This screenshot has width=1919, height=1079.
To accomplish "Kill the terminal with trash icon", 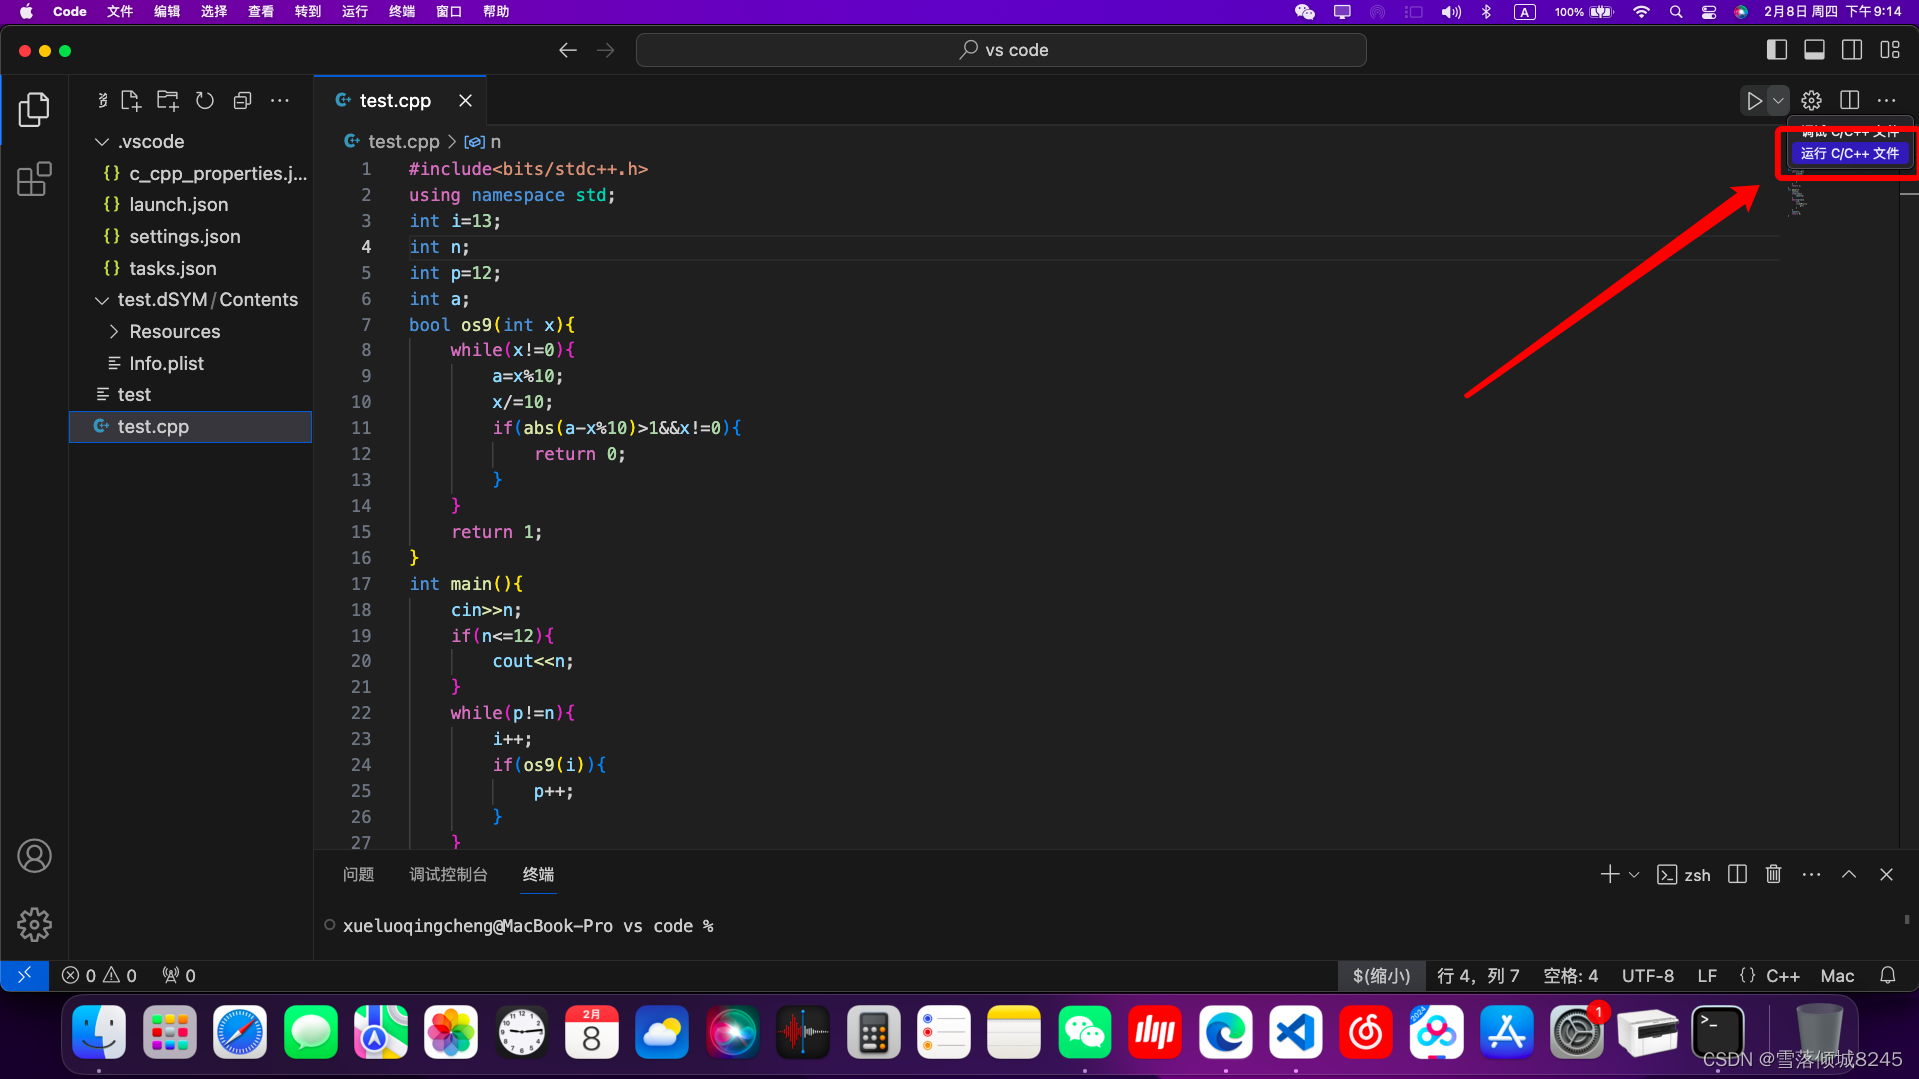I will pyautogui.click(x=1773, y=875).
